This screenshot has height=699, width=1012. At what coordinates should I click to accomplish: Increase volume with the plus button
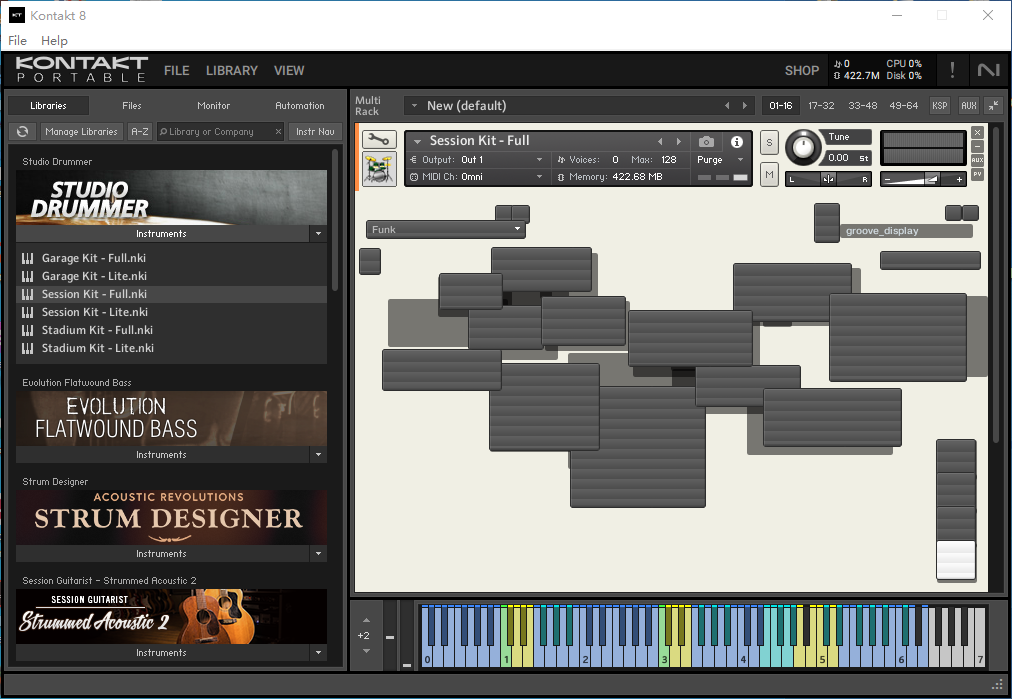(959, 179)
